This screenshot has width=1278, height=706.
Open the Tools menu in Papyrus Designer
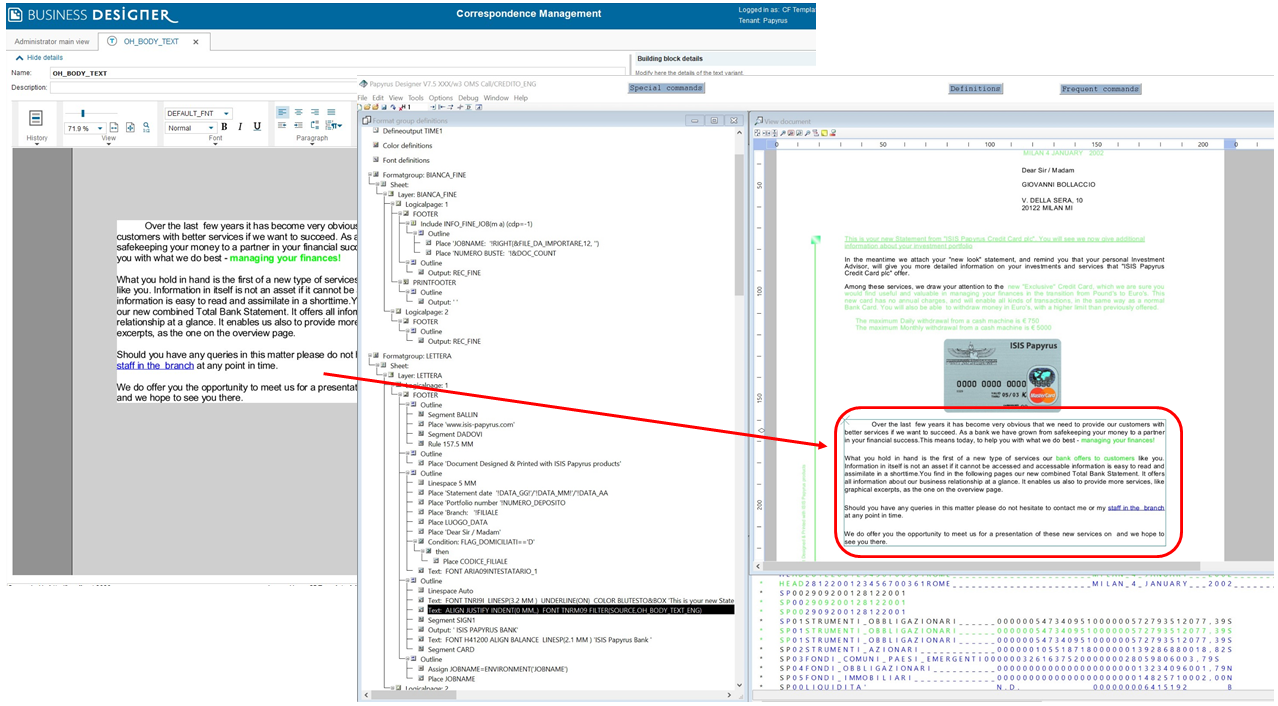click(x=415, y=98)
